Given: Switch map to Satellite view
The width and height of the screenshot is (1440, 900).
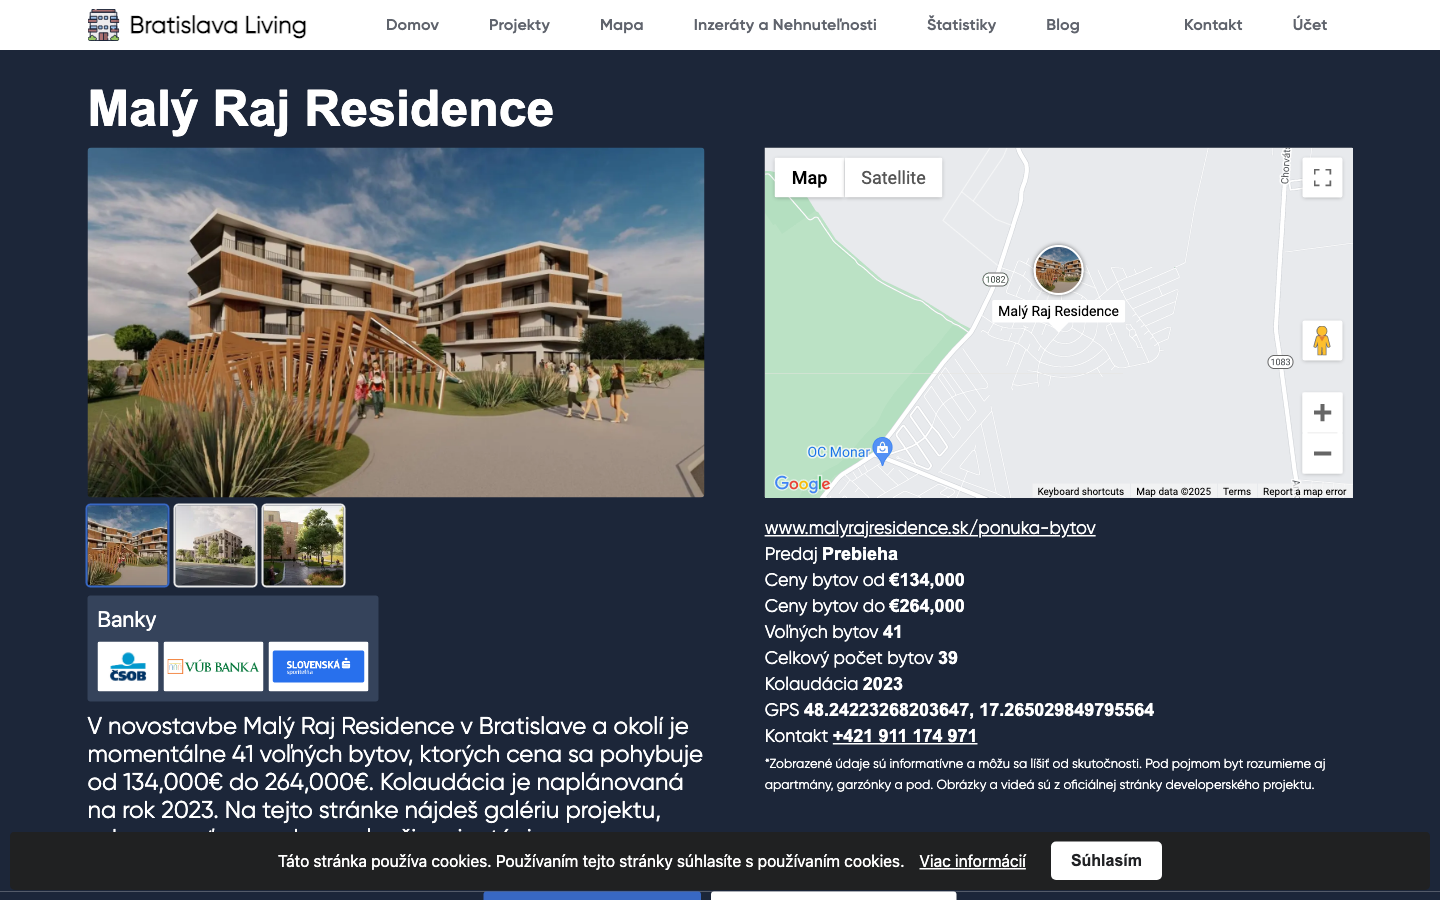Looking at the screenshot, I should [x=893, y=177].
